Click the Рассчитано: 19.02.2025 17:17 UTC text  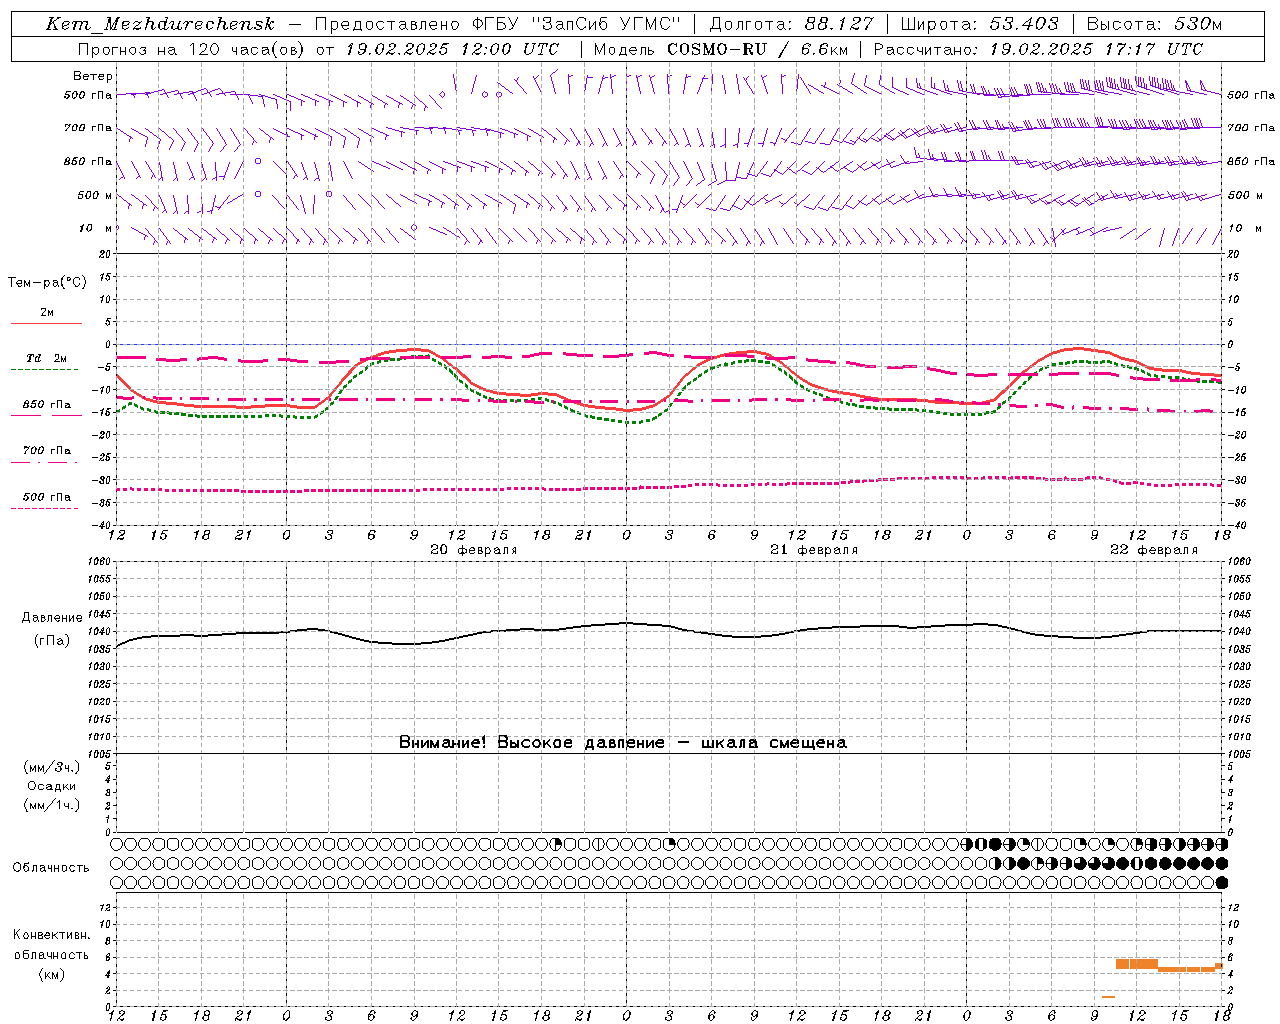[1038, 49]
